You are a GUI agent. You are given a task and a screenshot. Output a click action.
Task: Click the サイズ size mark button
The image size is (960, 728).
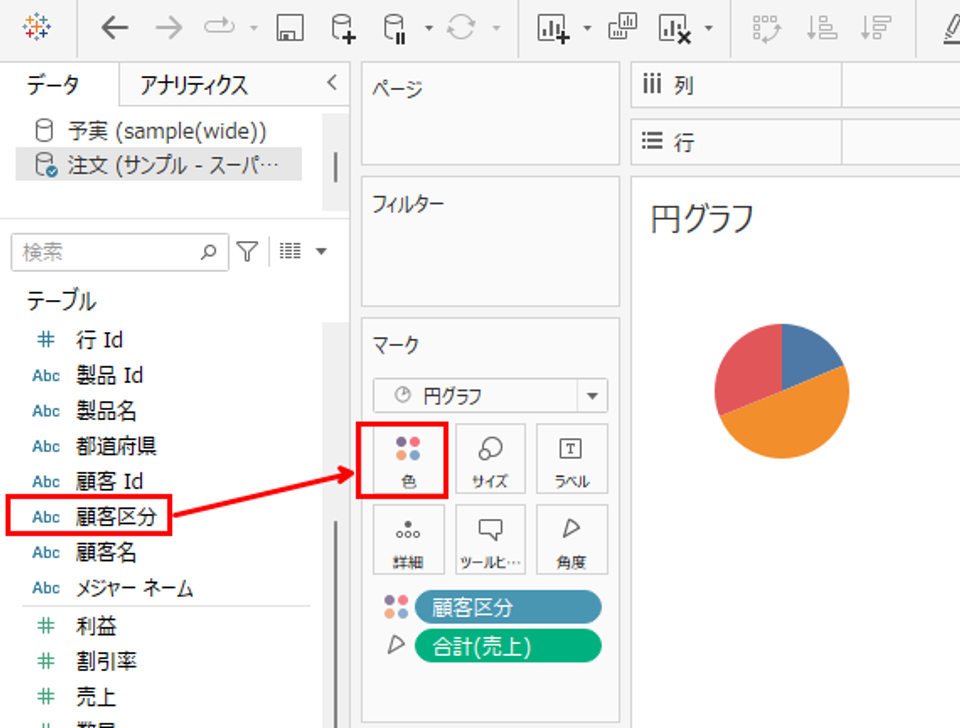(x=490, y=459)
